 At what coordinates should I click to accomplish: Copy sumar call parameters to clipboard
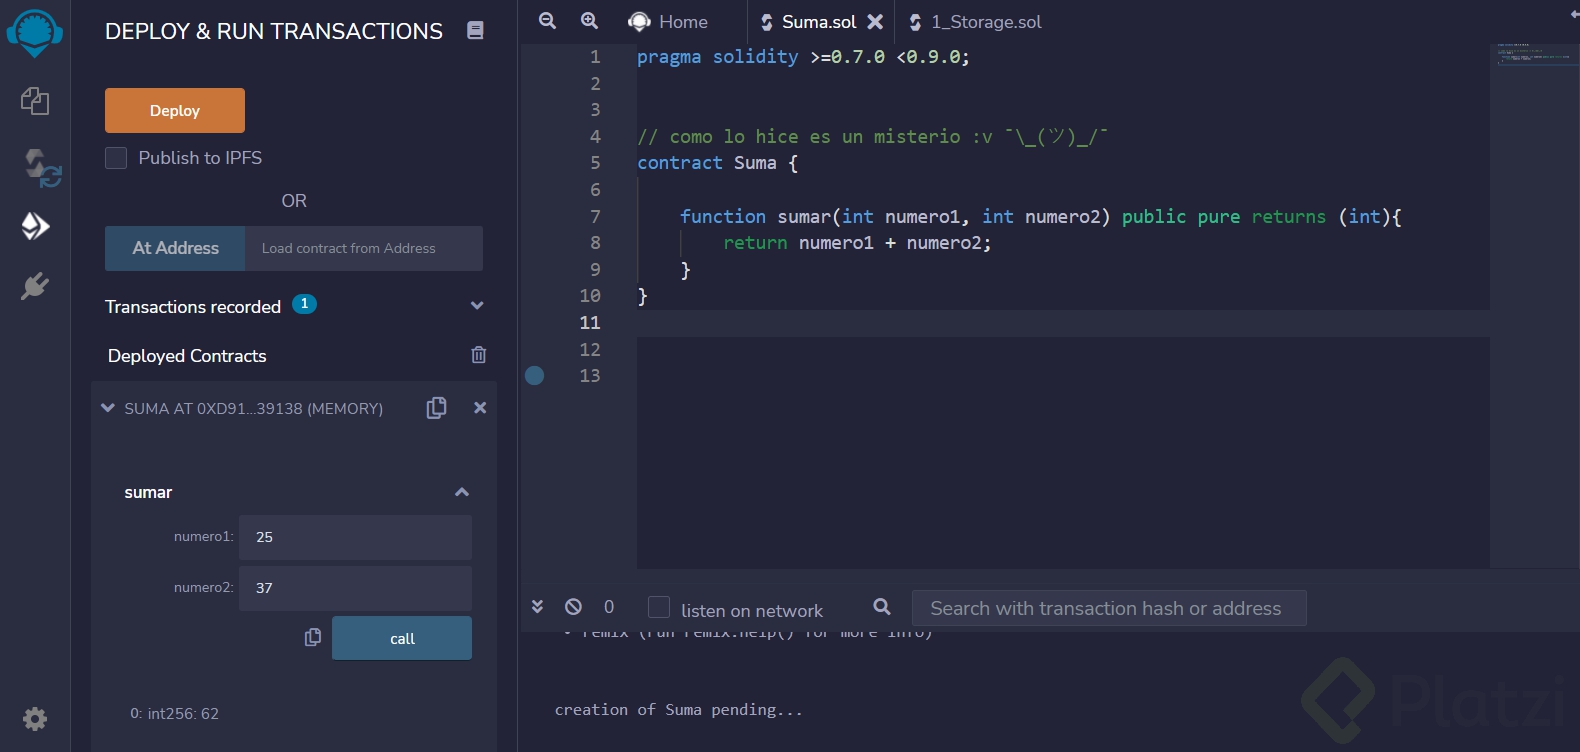click(313, 637)
